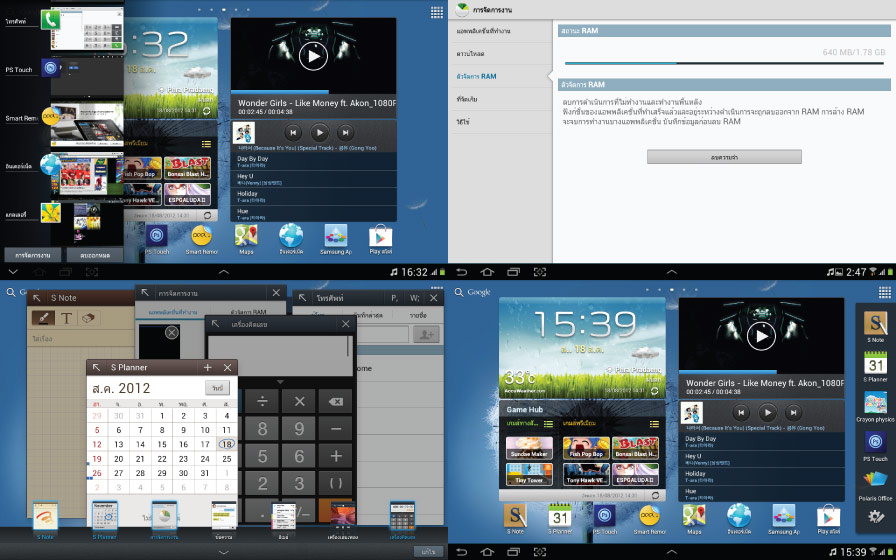Skip to next track in the 15:39 music widget
The height and width of the screenshot is (560, 896).
click(793, 412)
